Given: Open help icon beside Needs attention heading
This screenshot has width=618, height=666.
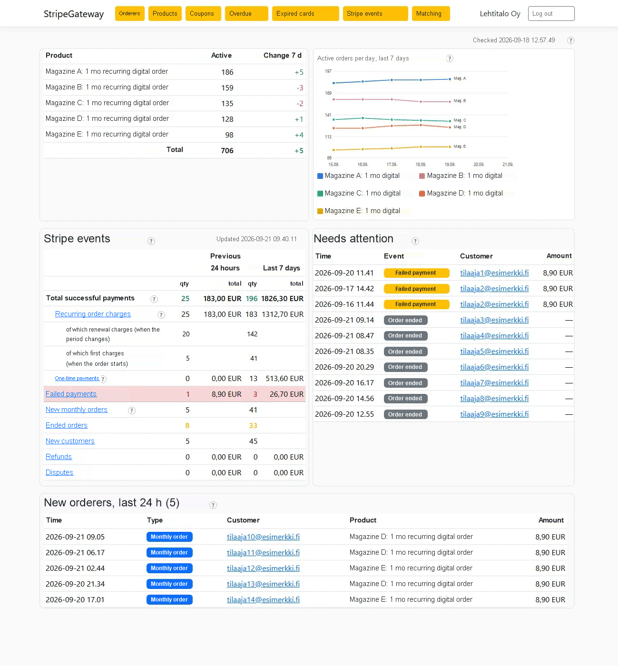Looking at the screenshot, I should [x=415, y=241].
